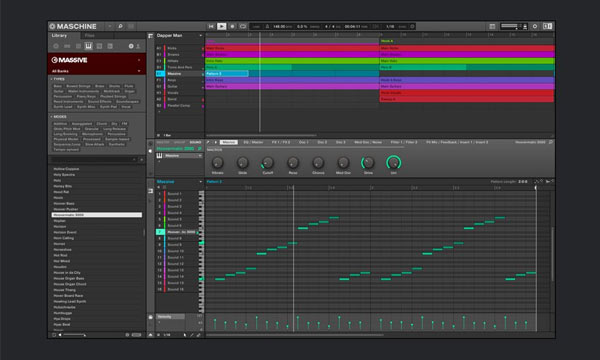The image size is (600, 360).
Task: Toggle factory content filter icon
Action: (x=131, y=46)
